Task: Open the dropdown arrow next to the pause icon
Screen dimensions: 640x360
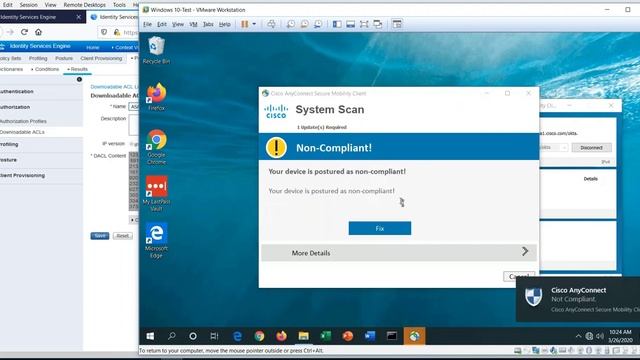Action: [254, 24]
